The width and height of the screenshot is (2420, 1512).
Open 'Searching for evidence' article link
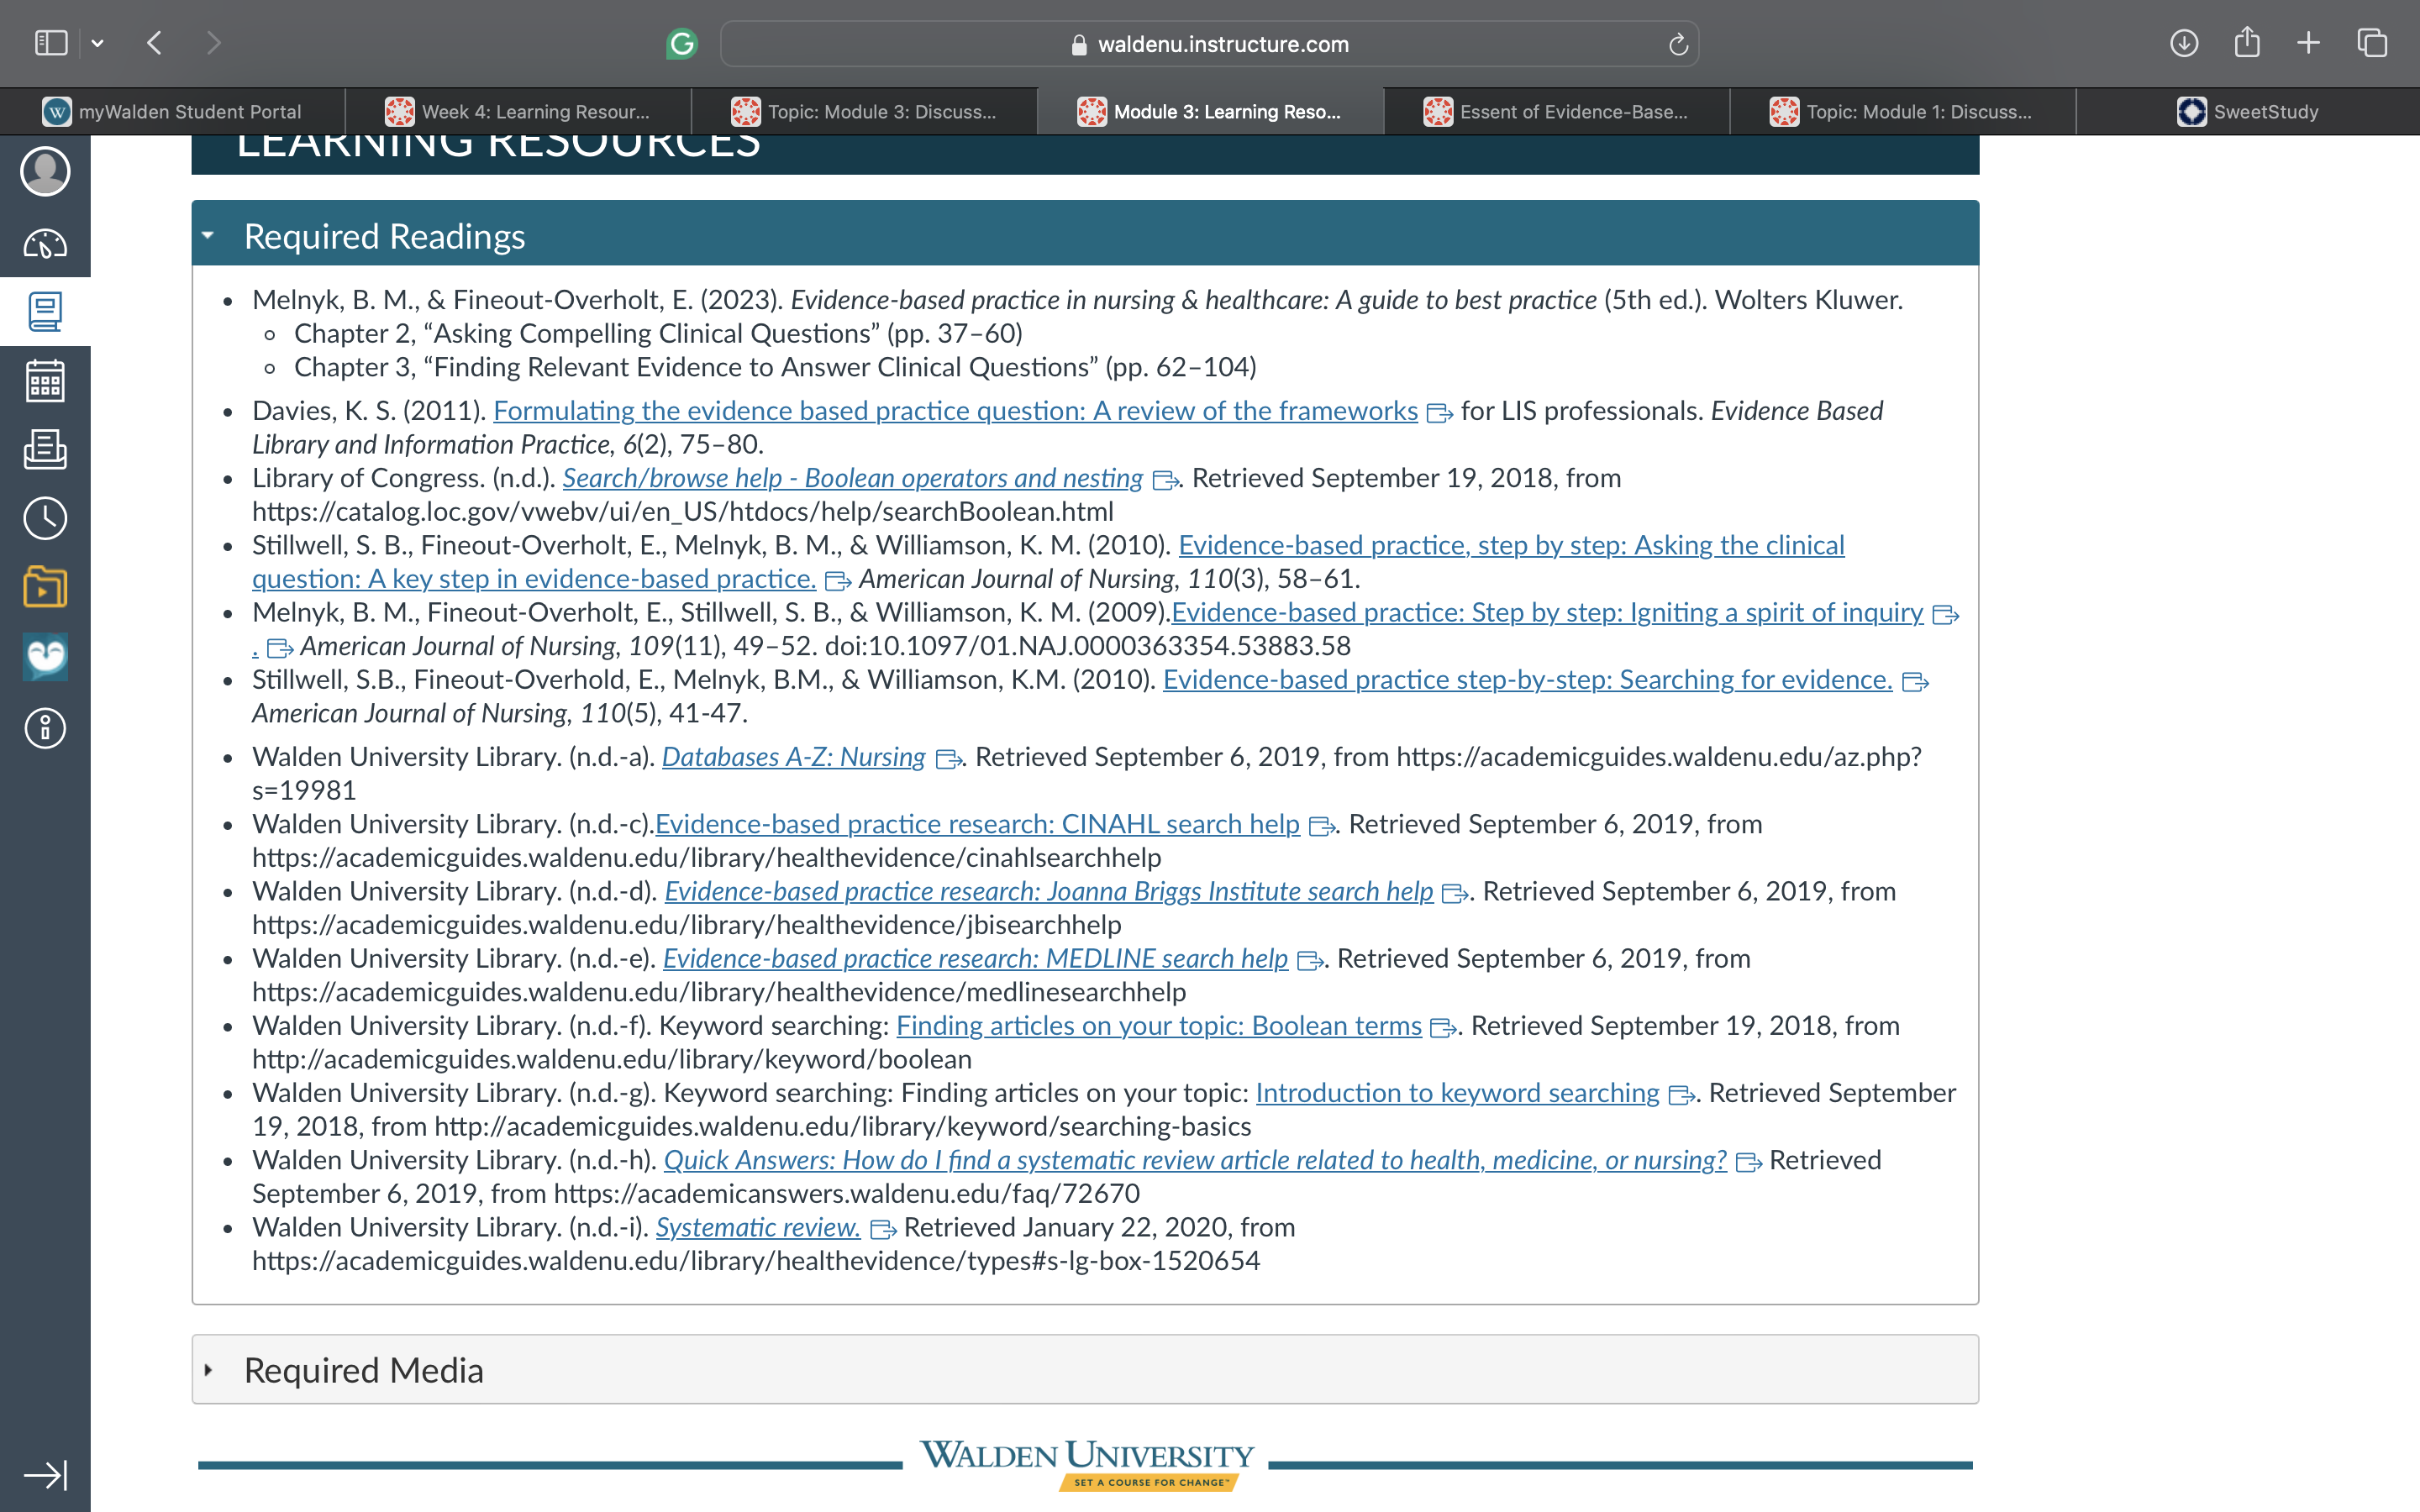pyautogui.click(x=1527, y=680)
